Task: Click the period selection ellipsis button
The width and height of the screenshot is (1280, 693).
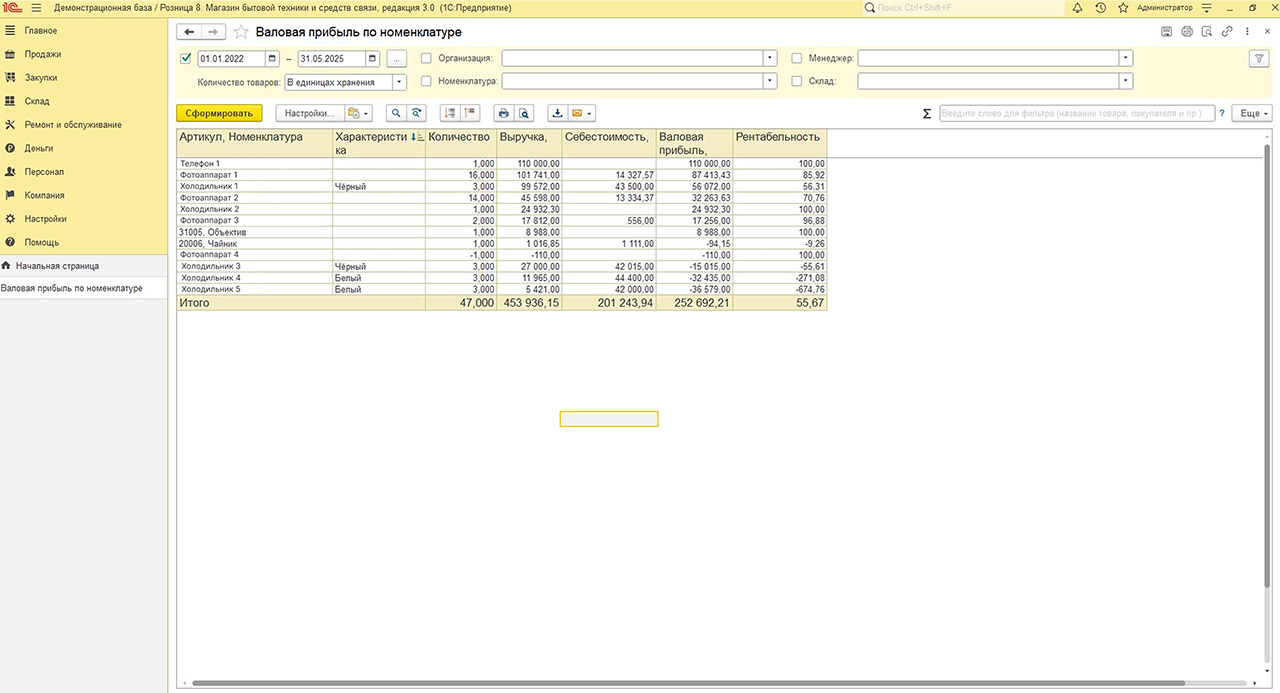Action: coord(397,58)
